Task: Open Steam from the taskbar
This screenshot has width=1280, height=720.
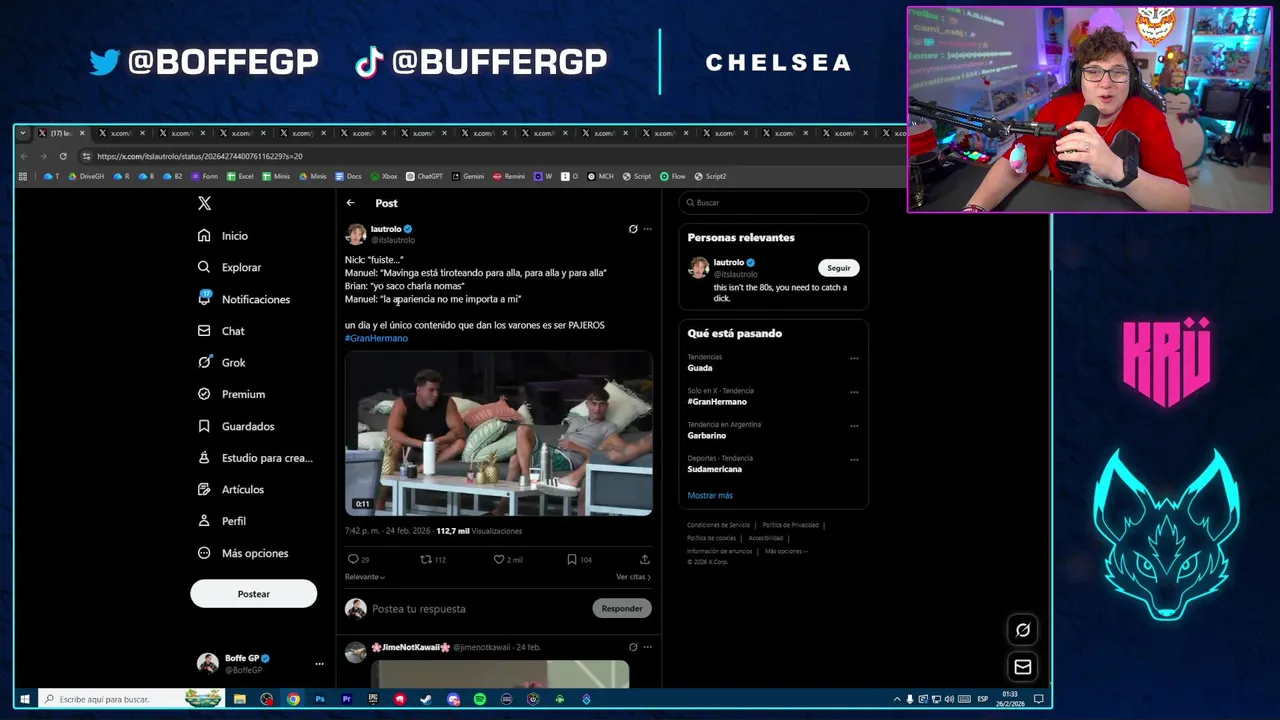Action: 427,699
